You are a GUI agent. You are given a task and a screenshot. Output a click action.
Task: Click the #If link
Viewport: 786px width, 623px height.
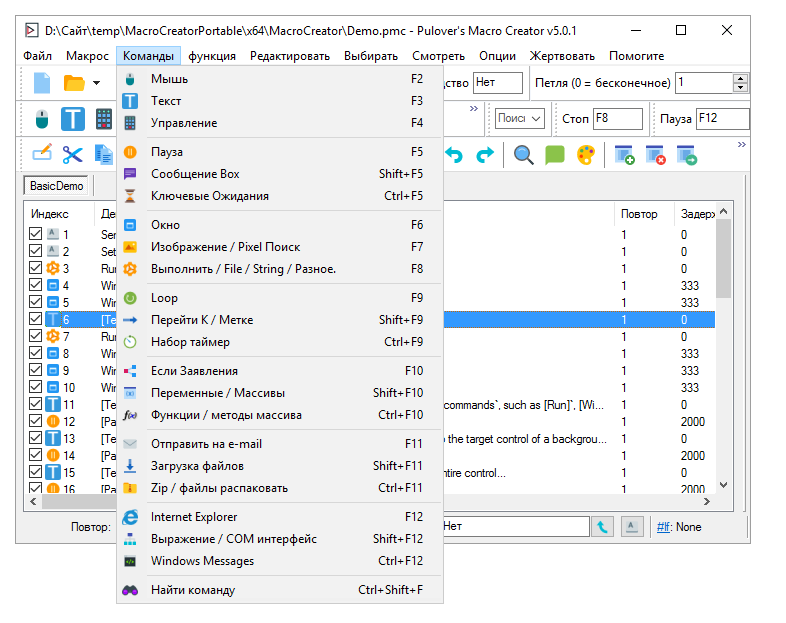click(x=664, y=527)
